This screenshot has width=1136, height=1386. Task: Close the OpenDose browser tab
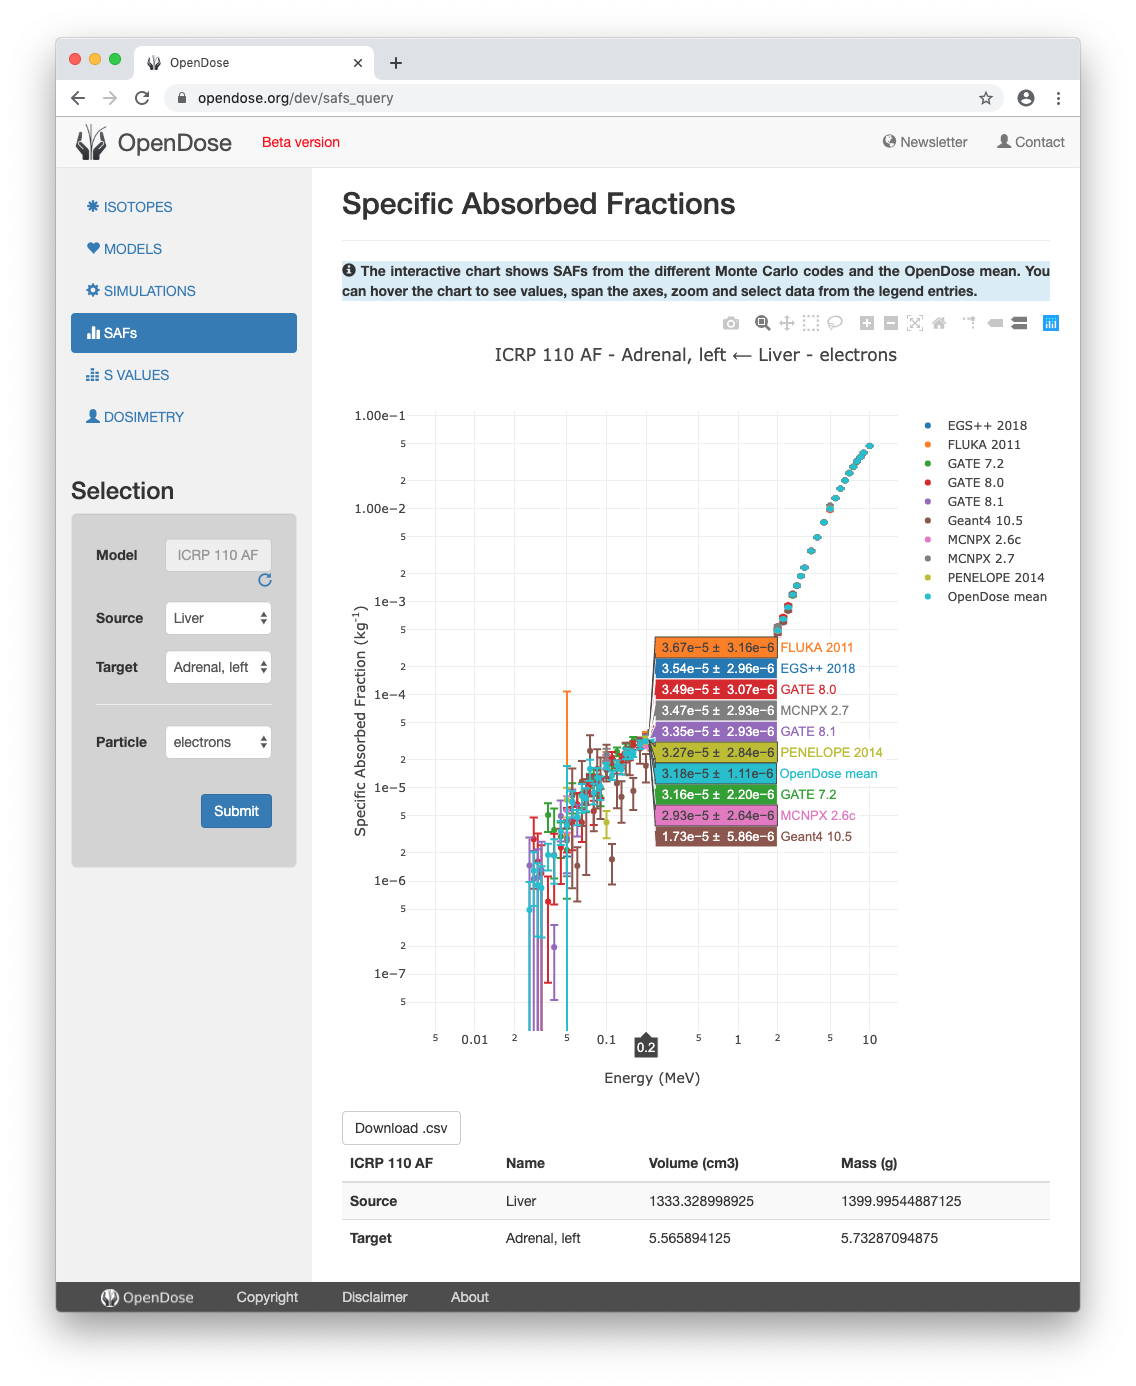pyautogui.click(x=358, y=63)
